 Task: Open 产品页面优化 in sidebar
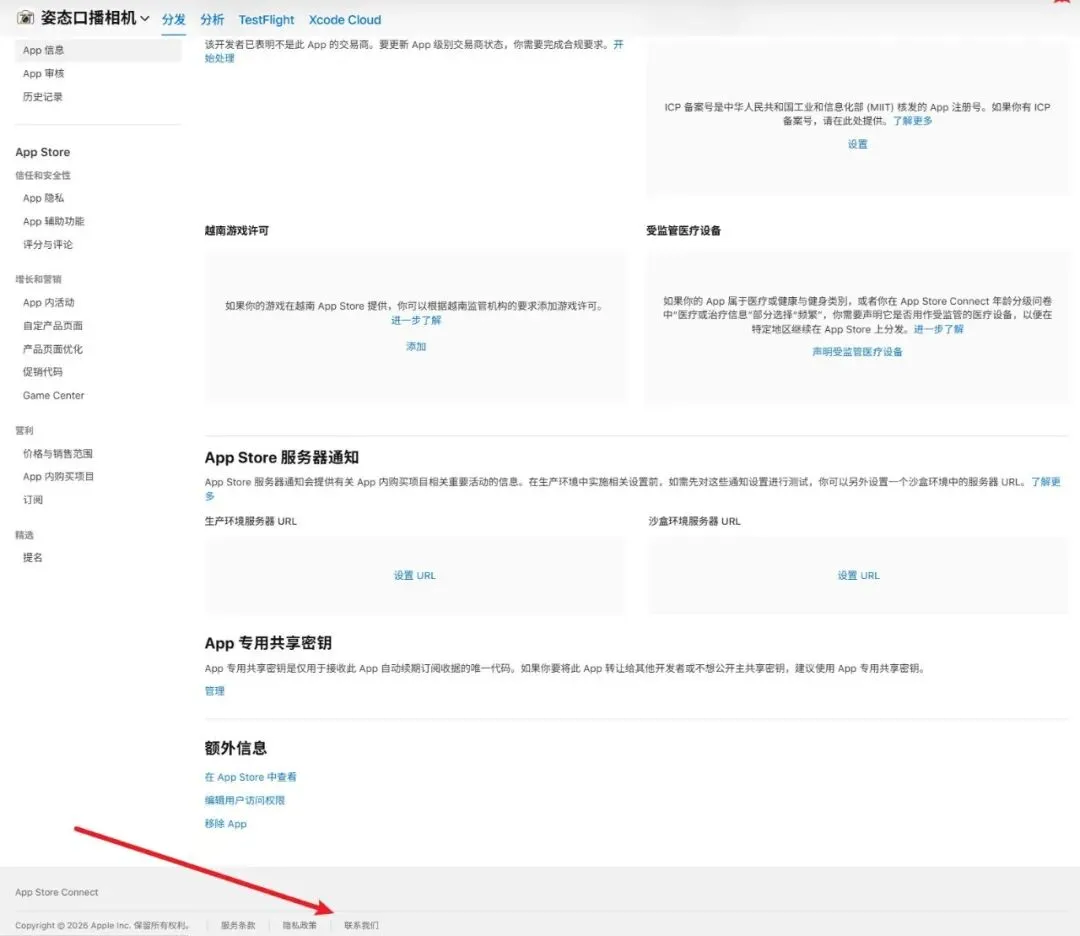pos(52,349)
